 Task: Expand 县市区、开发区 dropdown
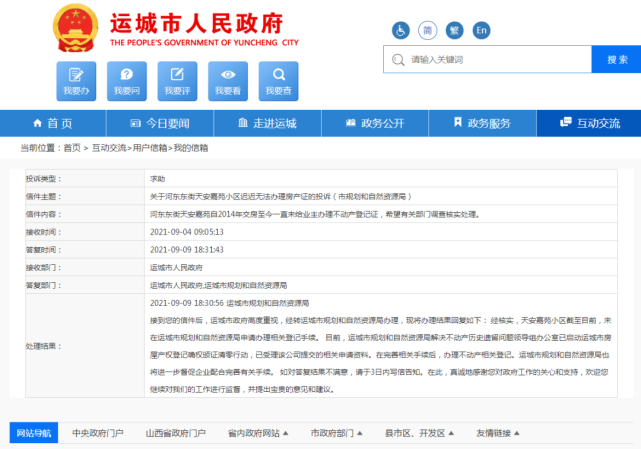420,433
